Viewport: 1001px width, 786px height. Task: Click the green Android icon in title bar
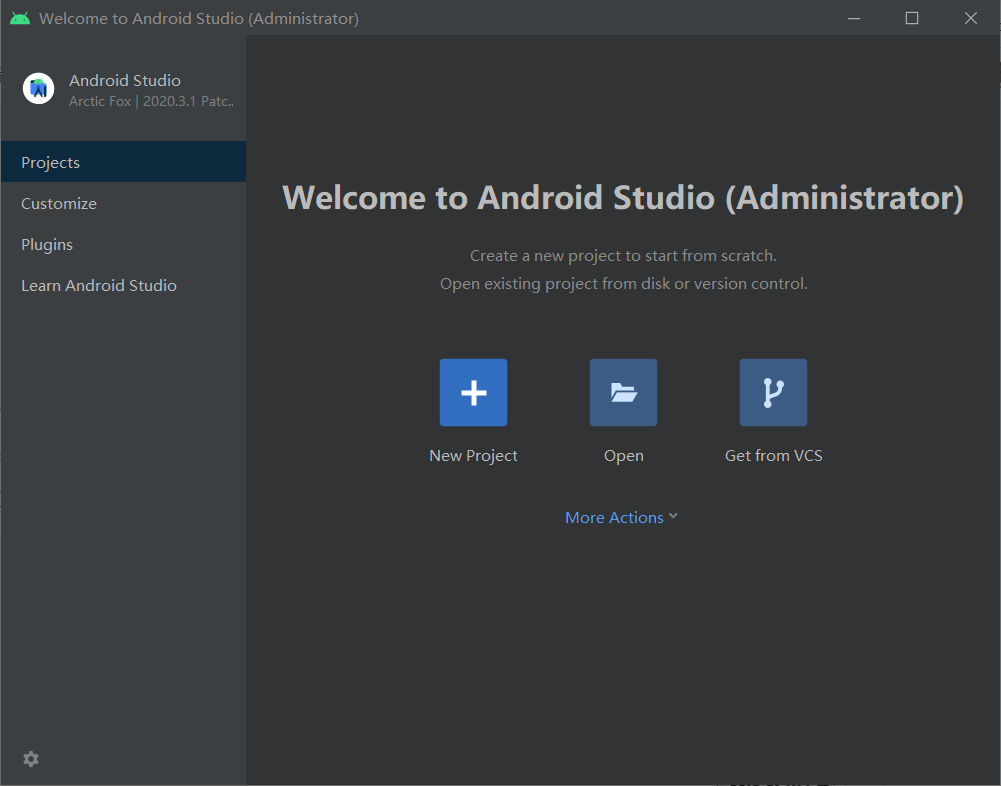pyautogui.click(x=18, y=17)
